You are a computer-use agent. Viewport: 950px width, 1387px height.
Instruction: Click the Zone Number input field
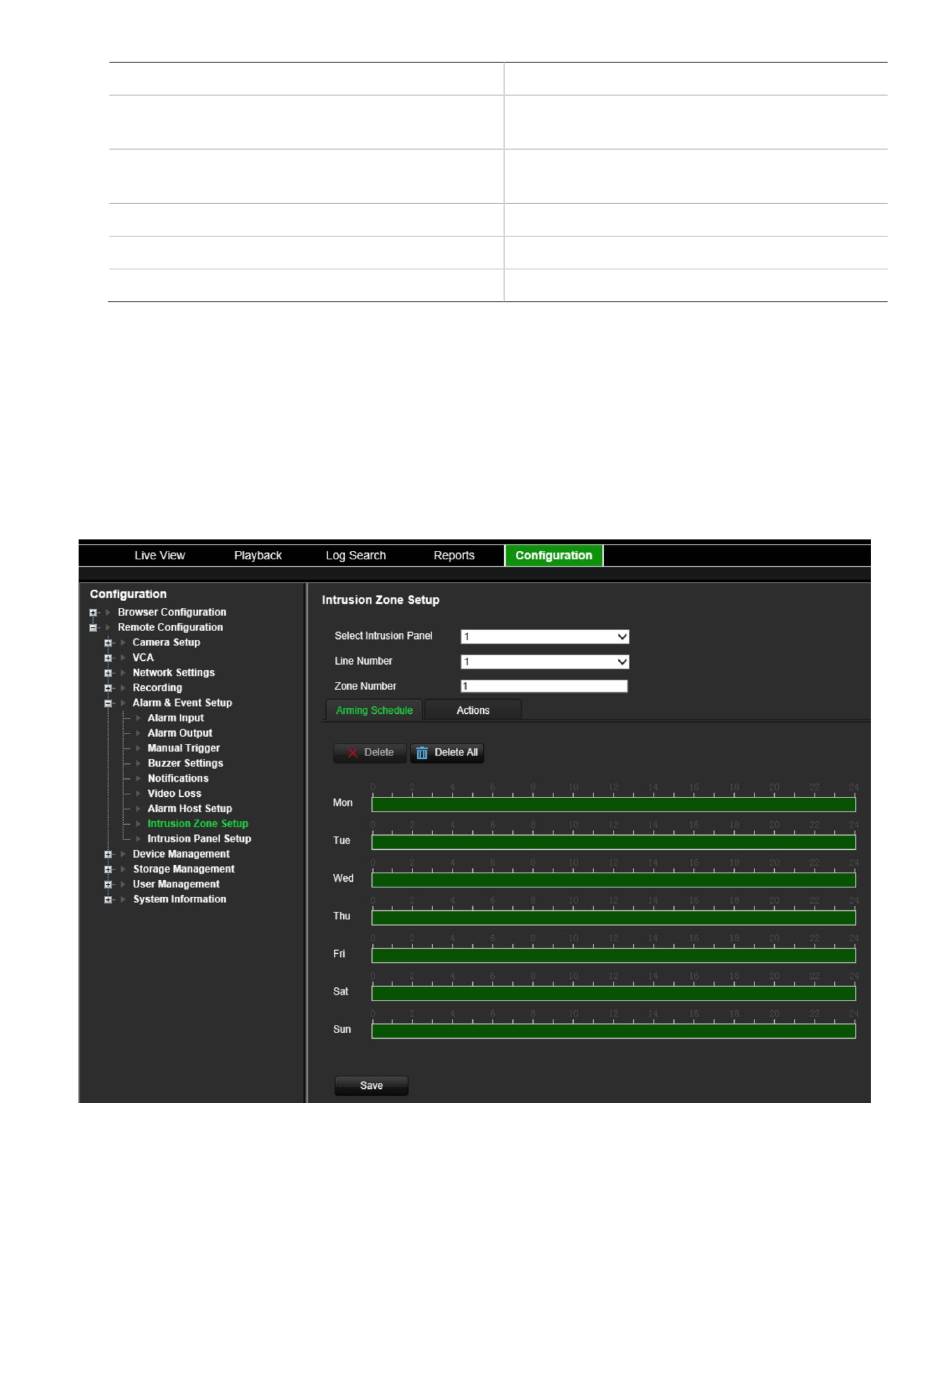click(544, 687)
